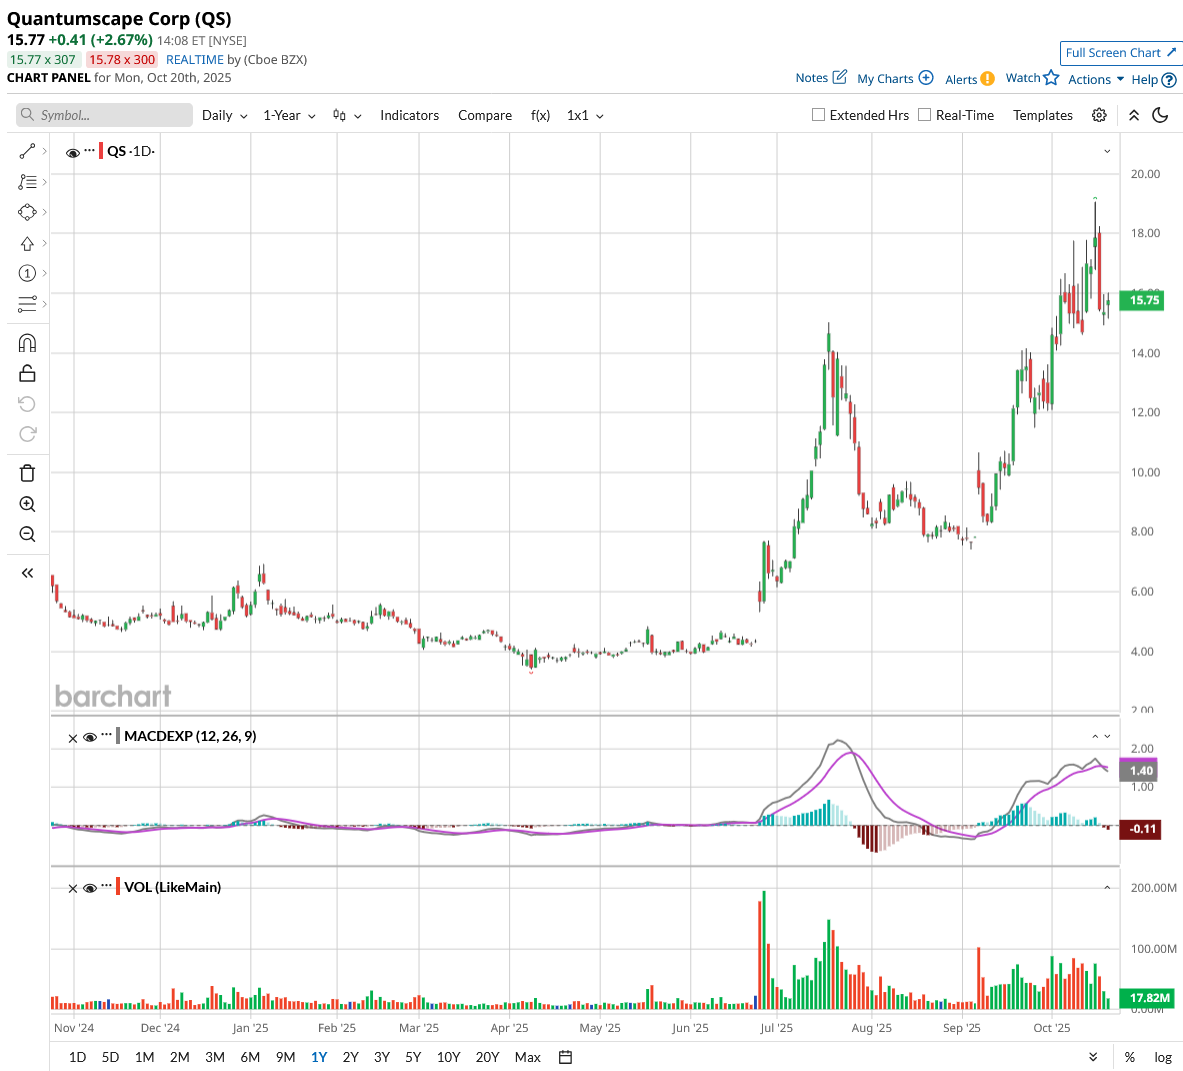The image size is (1183, 1071).
Task: Click the Symbol search field
Action: (x=104, y=115)
